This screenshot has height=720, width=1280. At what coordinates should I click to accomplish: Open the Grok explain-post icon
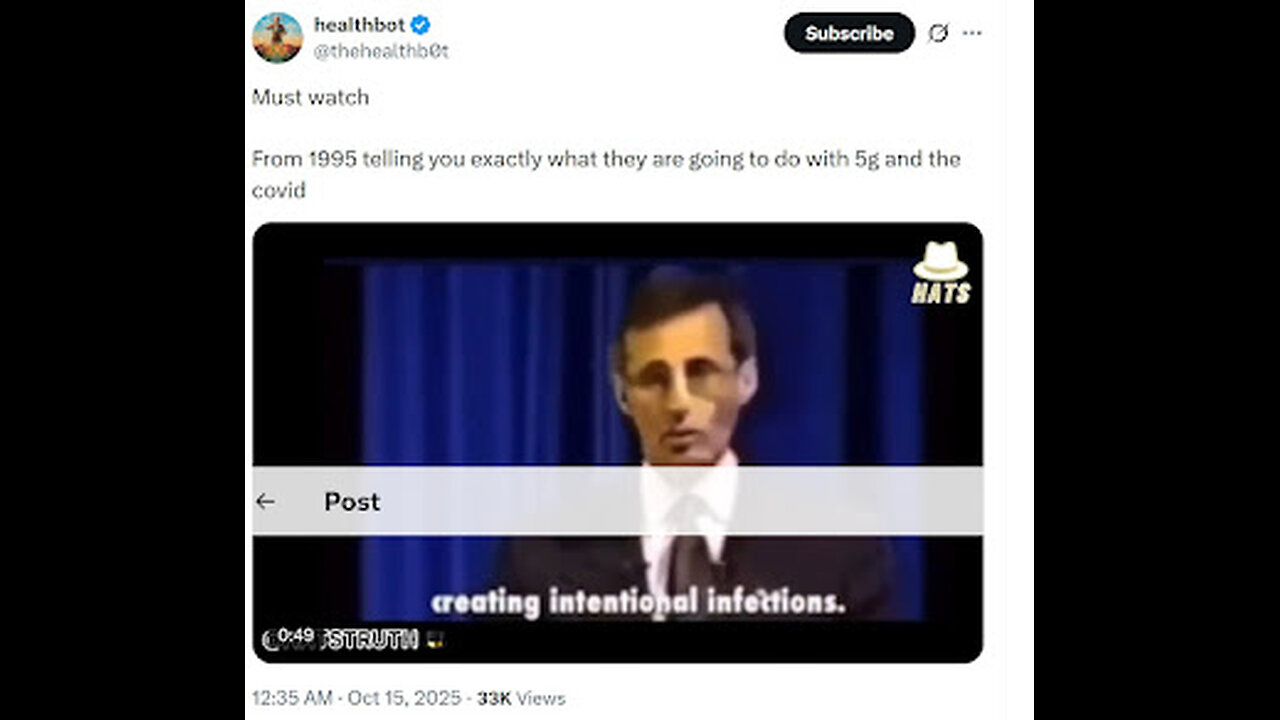tap(938, 33)
